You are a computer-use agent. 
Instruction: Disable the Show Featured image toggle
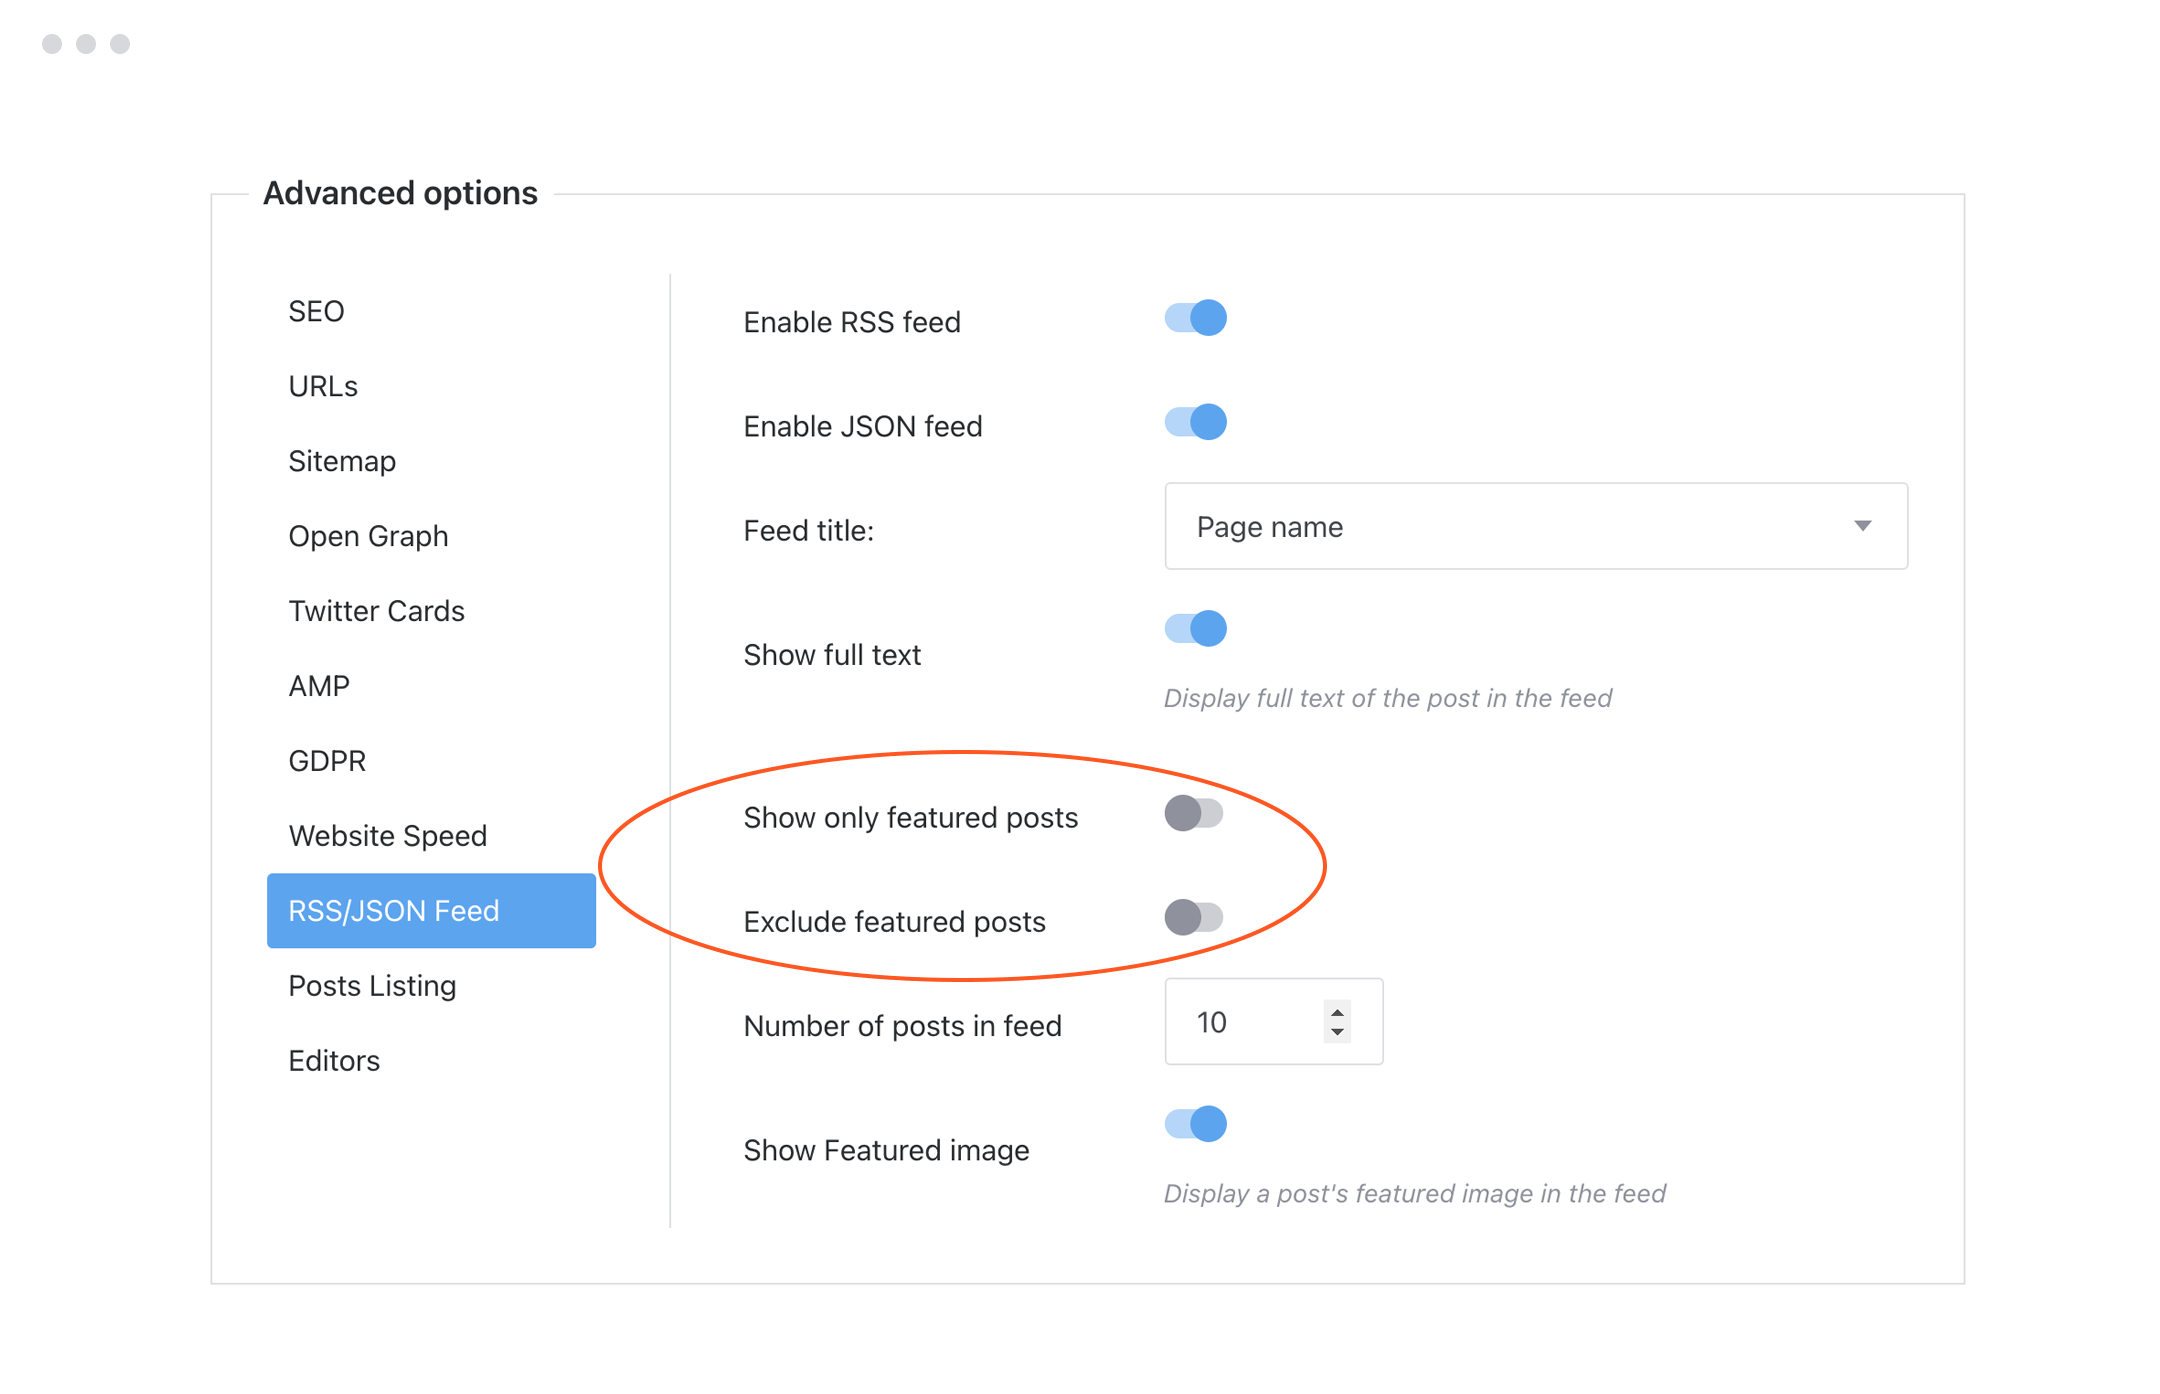click(1195, 1124)
